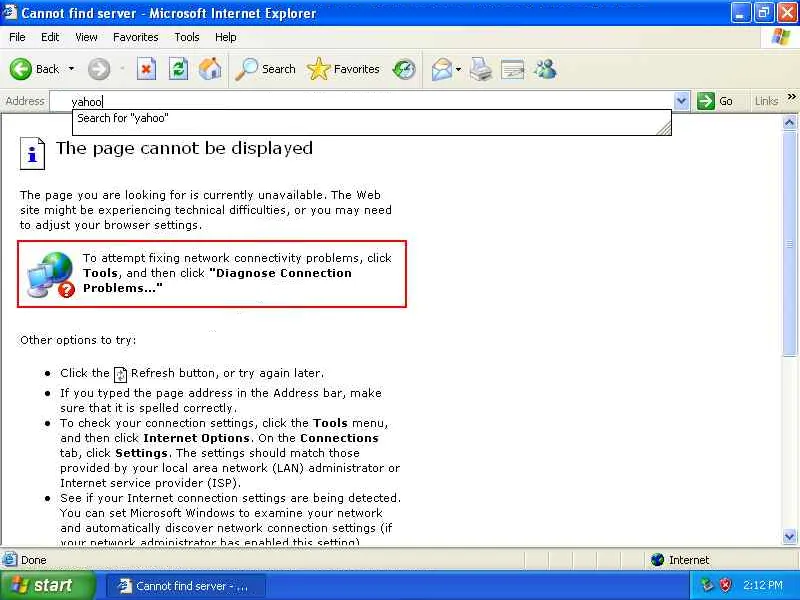Open the Help menu

[x=226, y=37]
